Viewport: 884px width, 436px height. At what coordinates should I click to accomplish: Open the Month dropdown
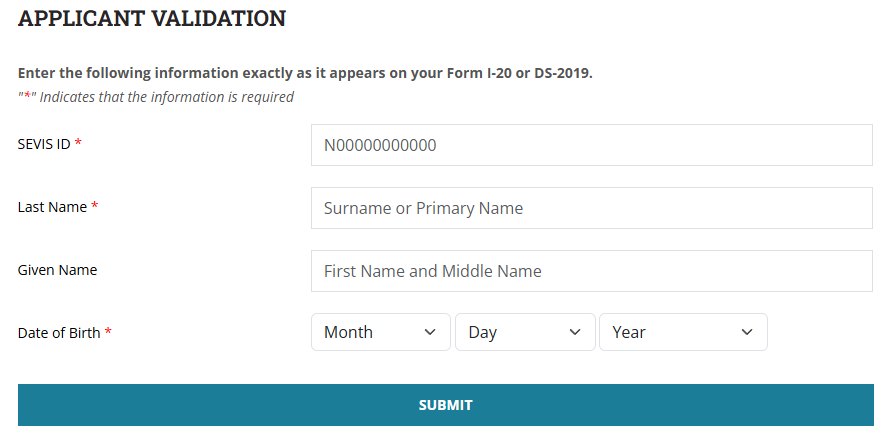380,332
